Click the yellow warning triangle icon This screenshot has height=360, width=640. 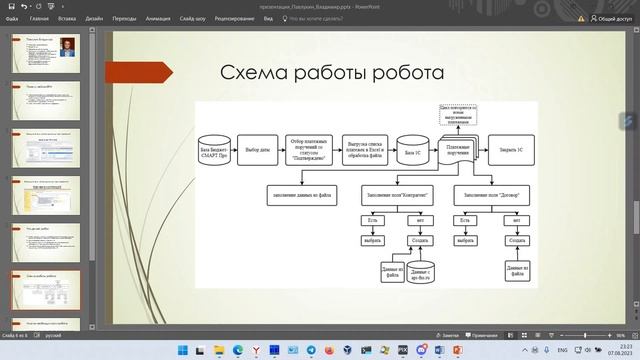tap(581, 19)
